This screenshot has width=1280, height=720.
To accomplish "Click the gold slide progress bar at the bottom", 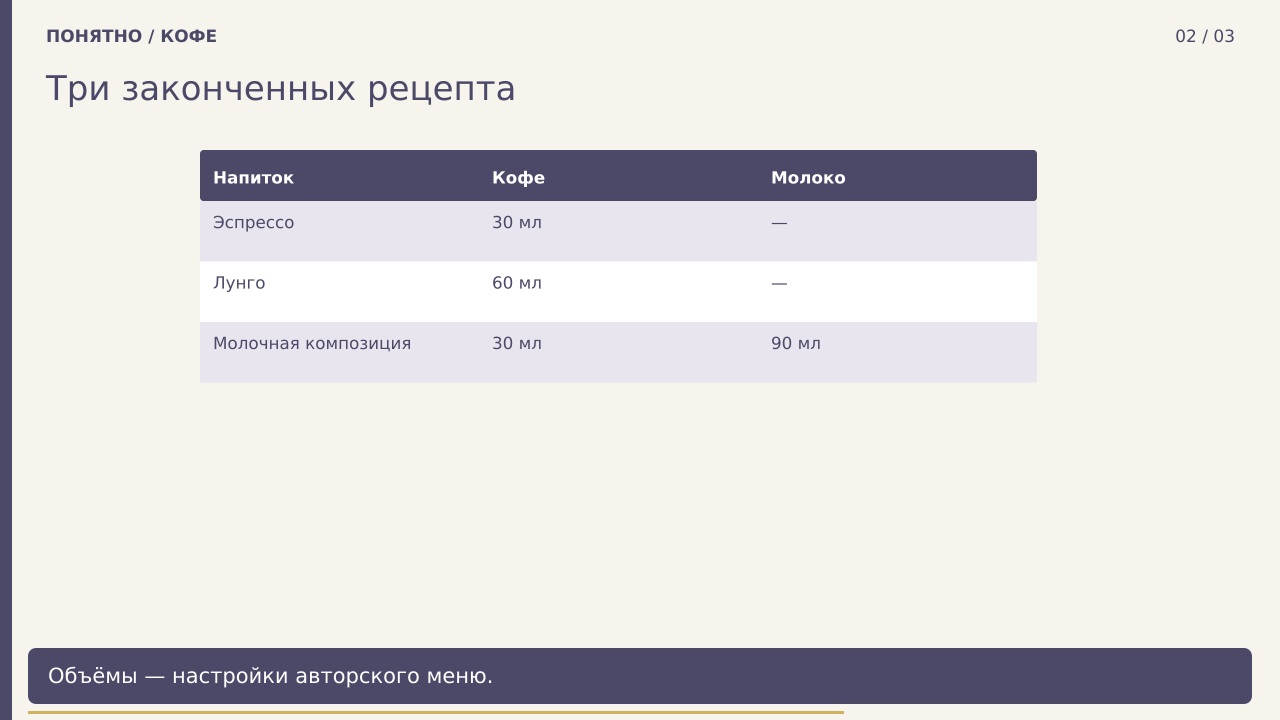I will pyautogui.click(x=436, y=713).
